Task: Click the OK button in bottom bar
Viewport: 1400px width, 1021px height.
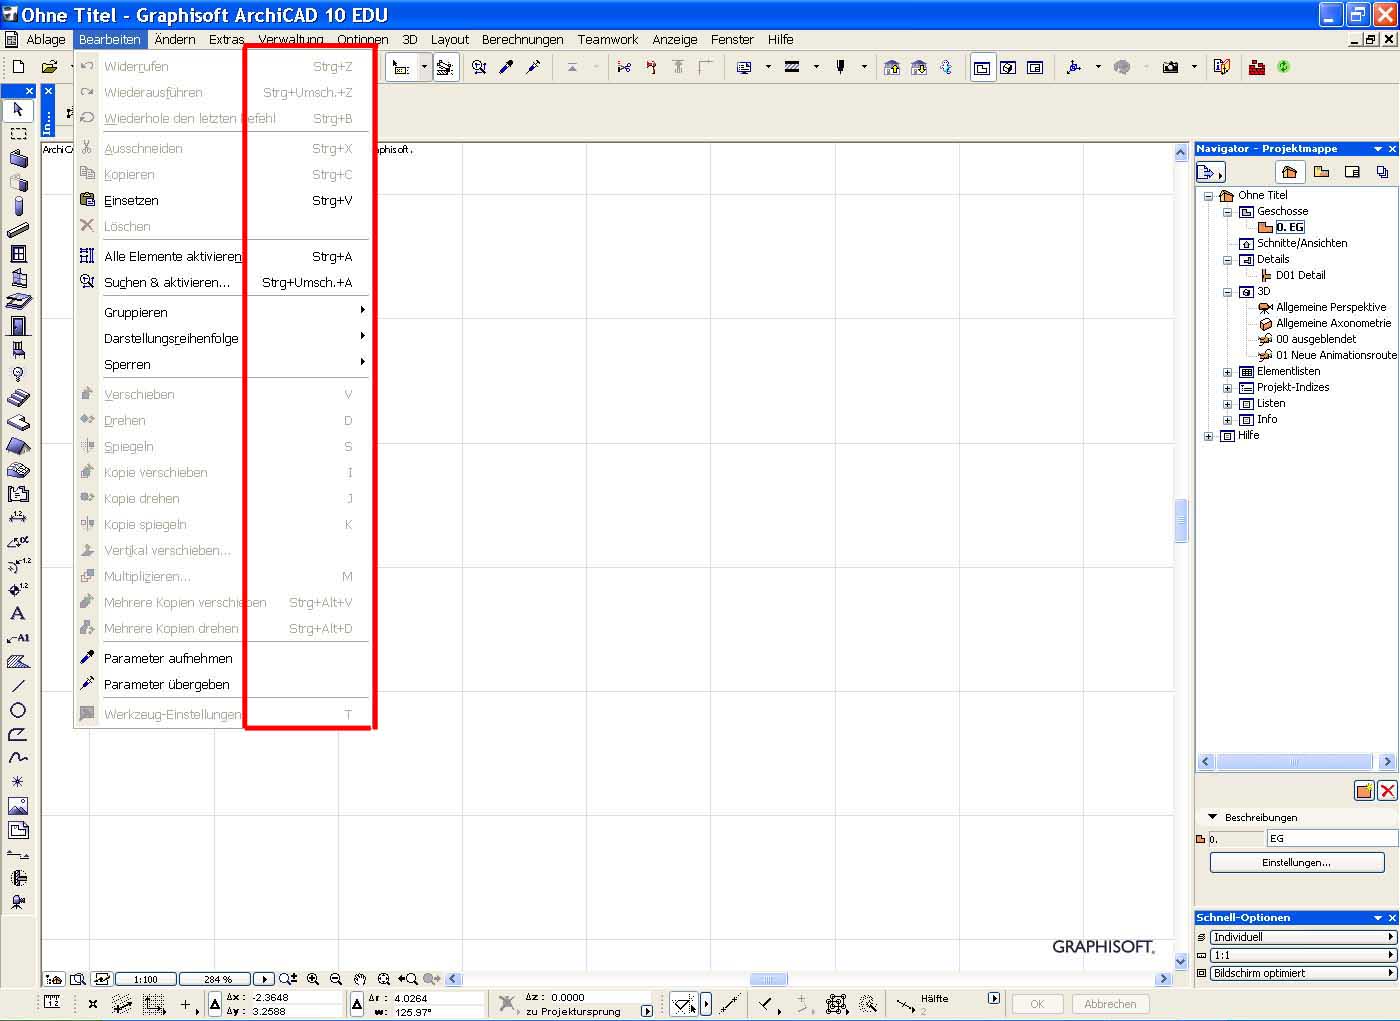Action: [1037, 1004]
